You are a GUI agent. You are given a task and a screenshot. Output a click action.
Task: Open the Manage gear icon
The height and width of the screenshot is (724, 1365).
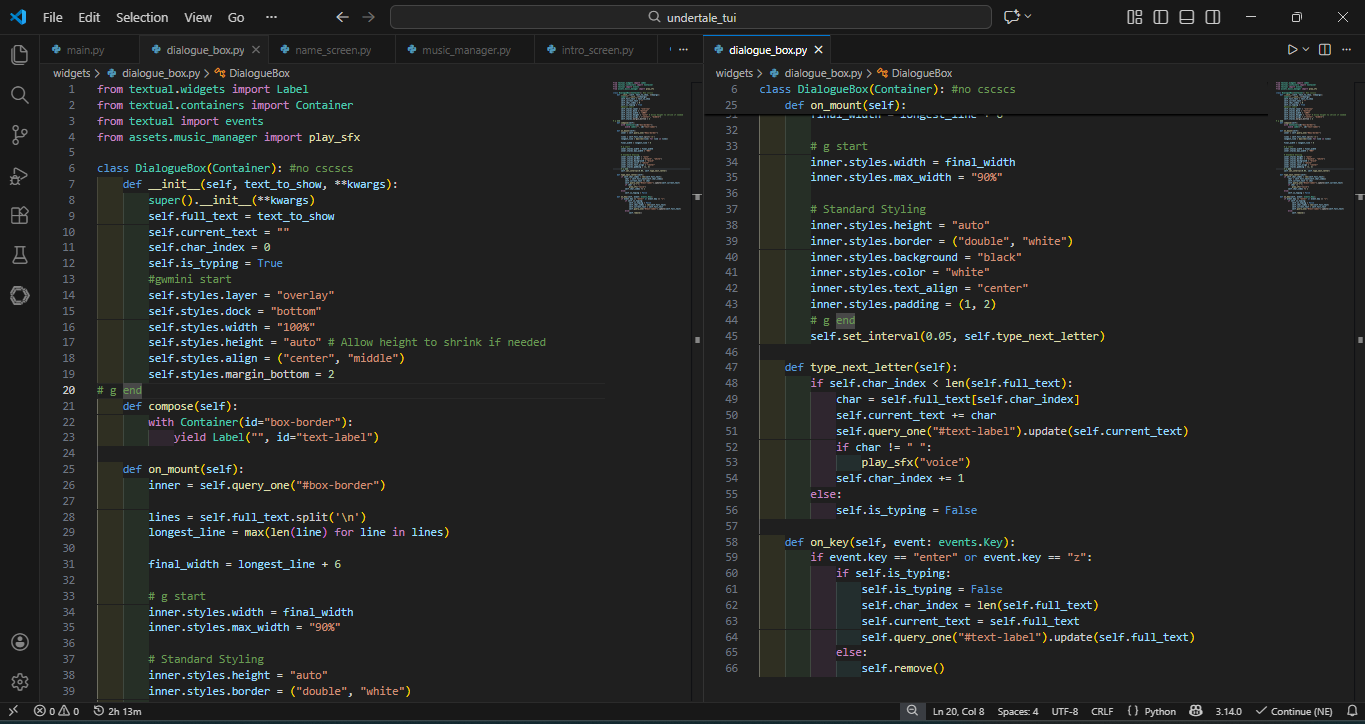coord(19,682)
